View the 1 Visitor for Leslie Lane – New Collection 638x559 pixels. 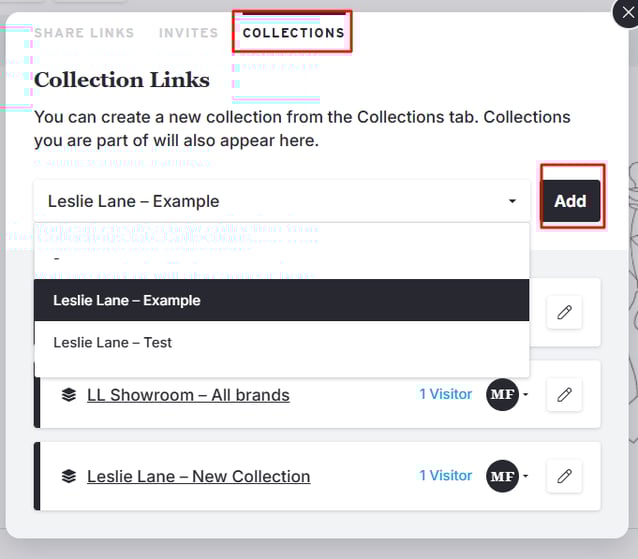(x=445, y=475)
